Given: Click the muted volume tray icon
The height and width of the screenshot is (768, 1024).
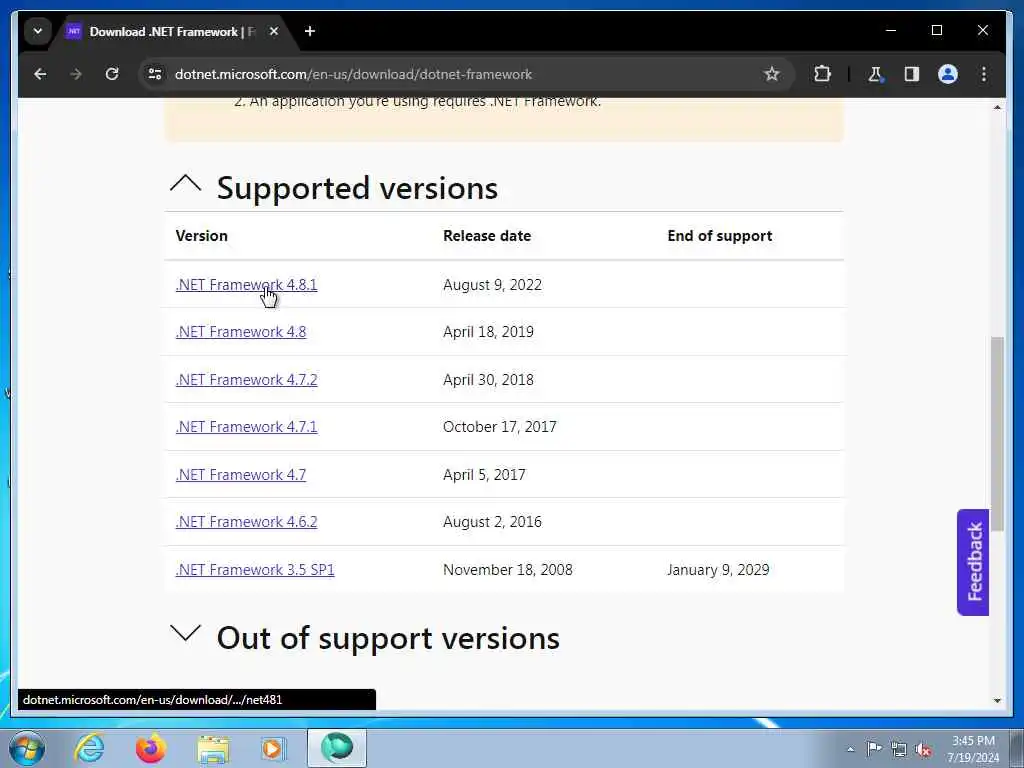Looking at the screenshot, I should pyautogui.click(x=923, y=750).
